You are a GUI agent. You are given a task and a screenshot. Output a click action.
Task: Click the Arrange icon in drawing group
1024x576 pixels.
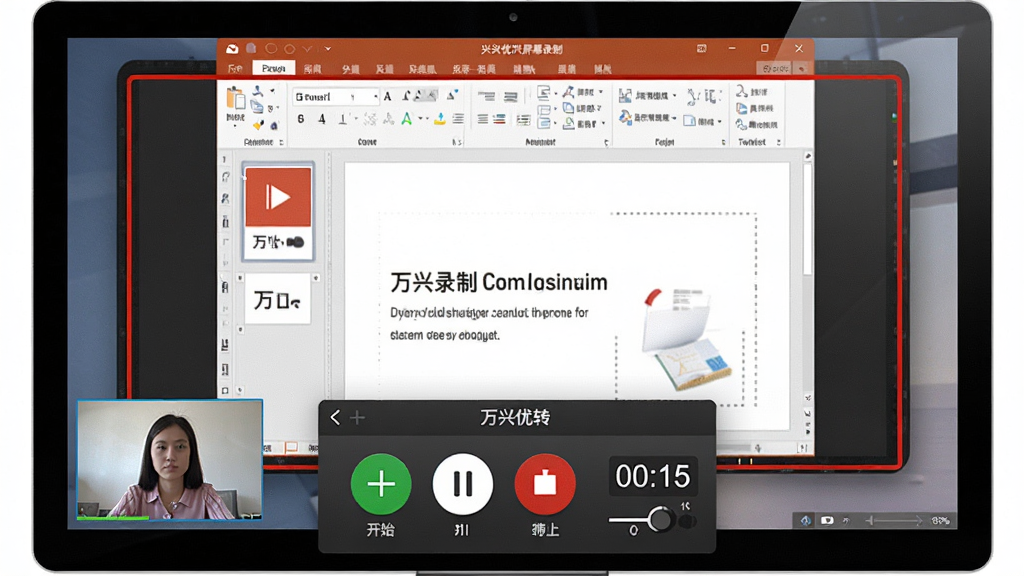coord(625,96)
